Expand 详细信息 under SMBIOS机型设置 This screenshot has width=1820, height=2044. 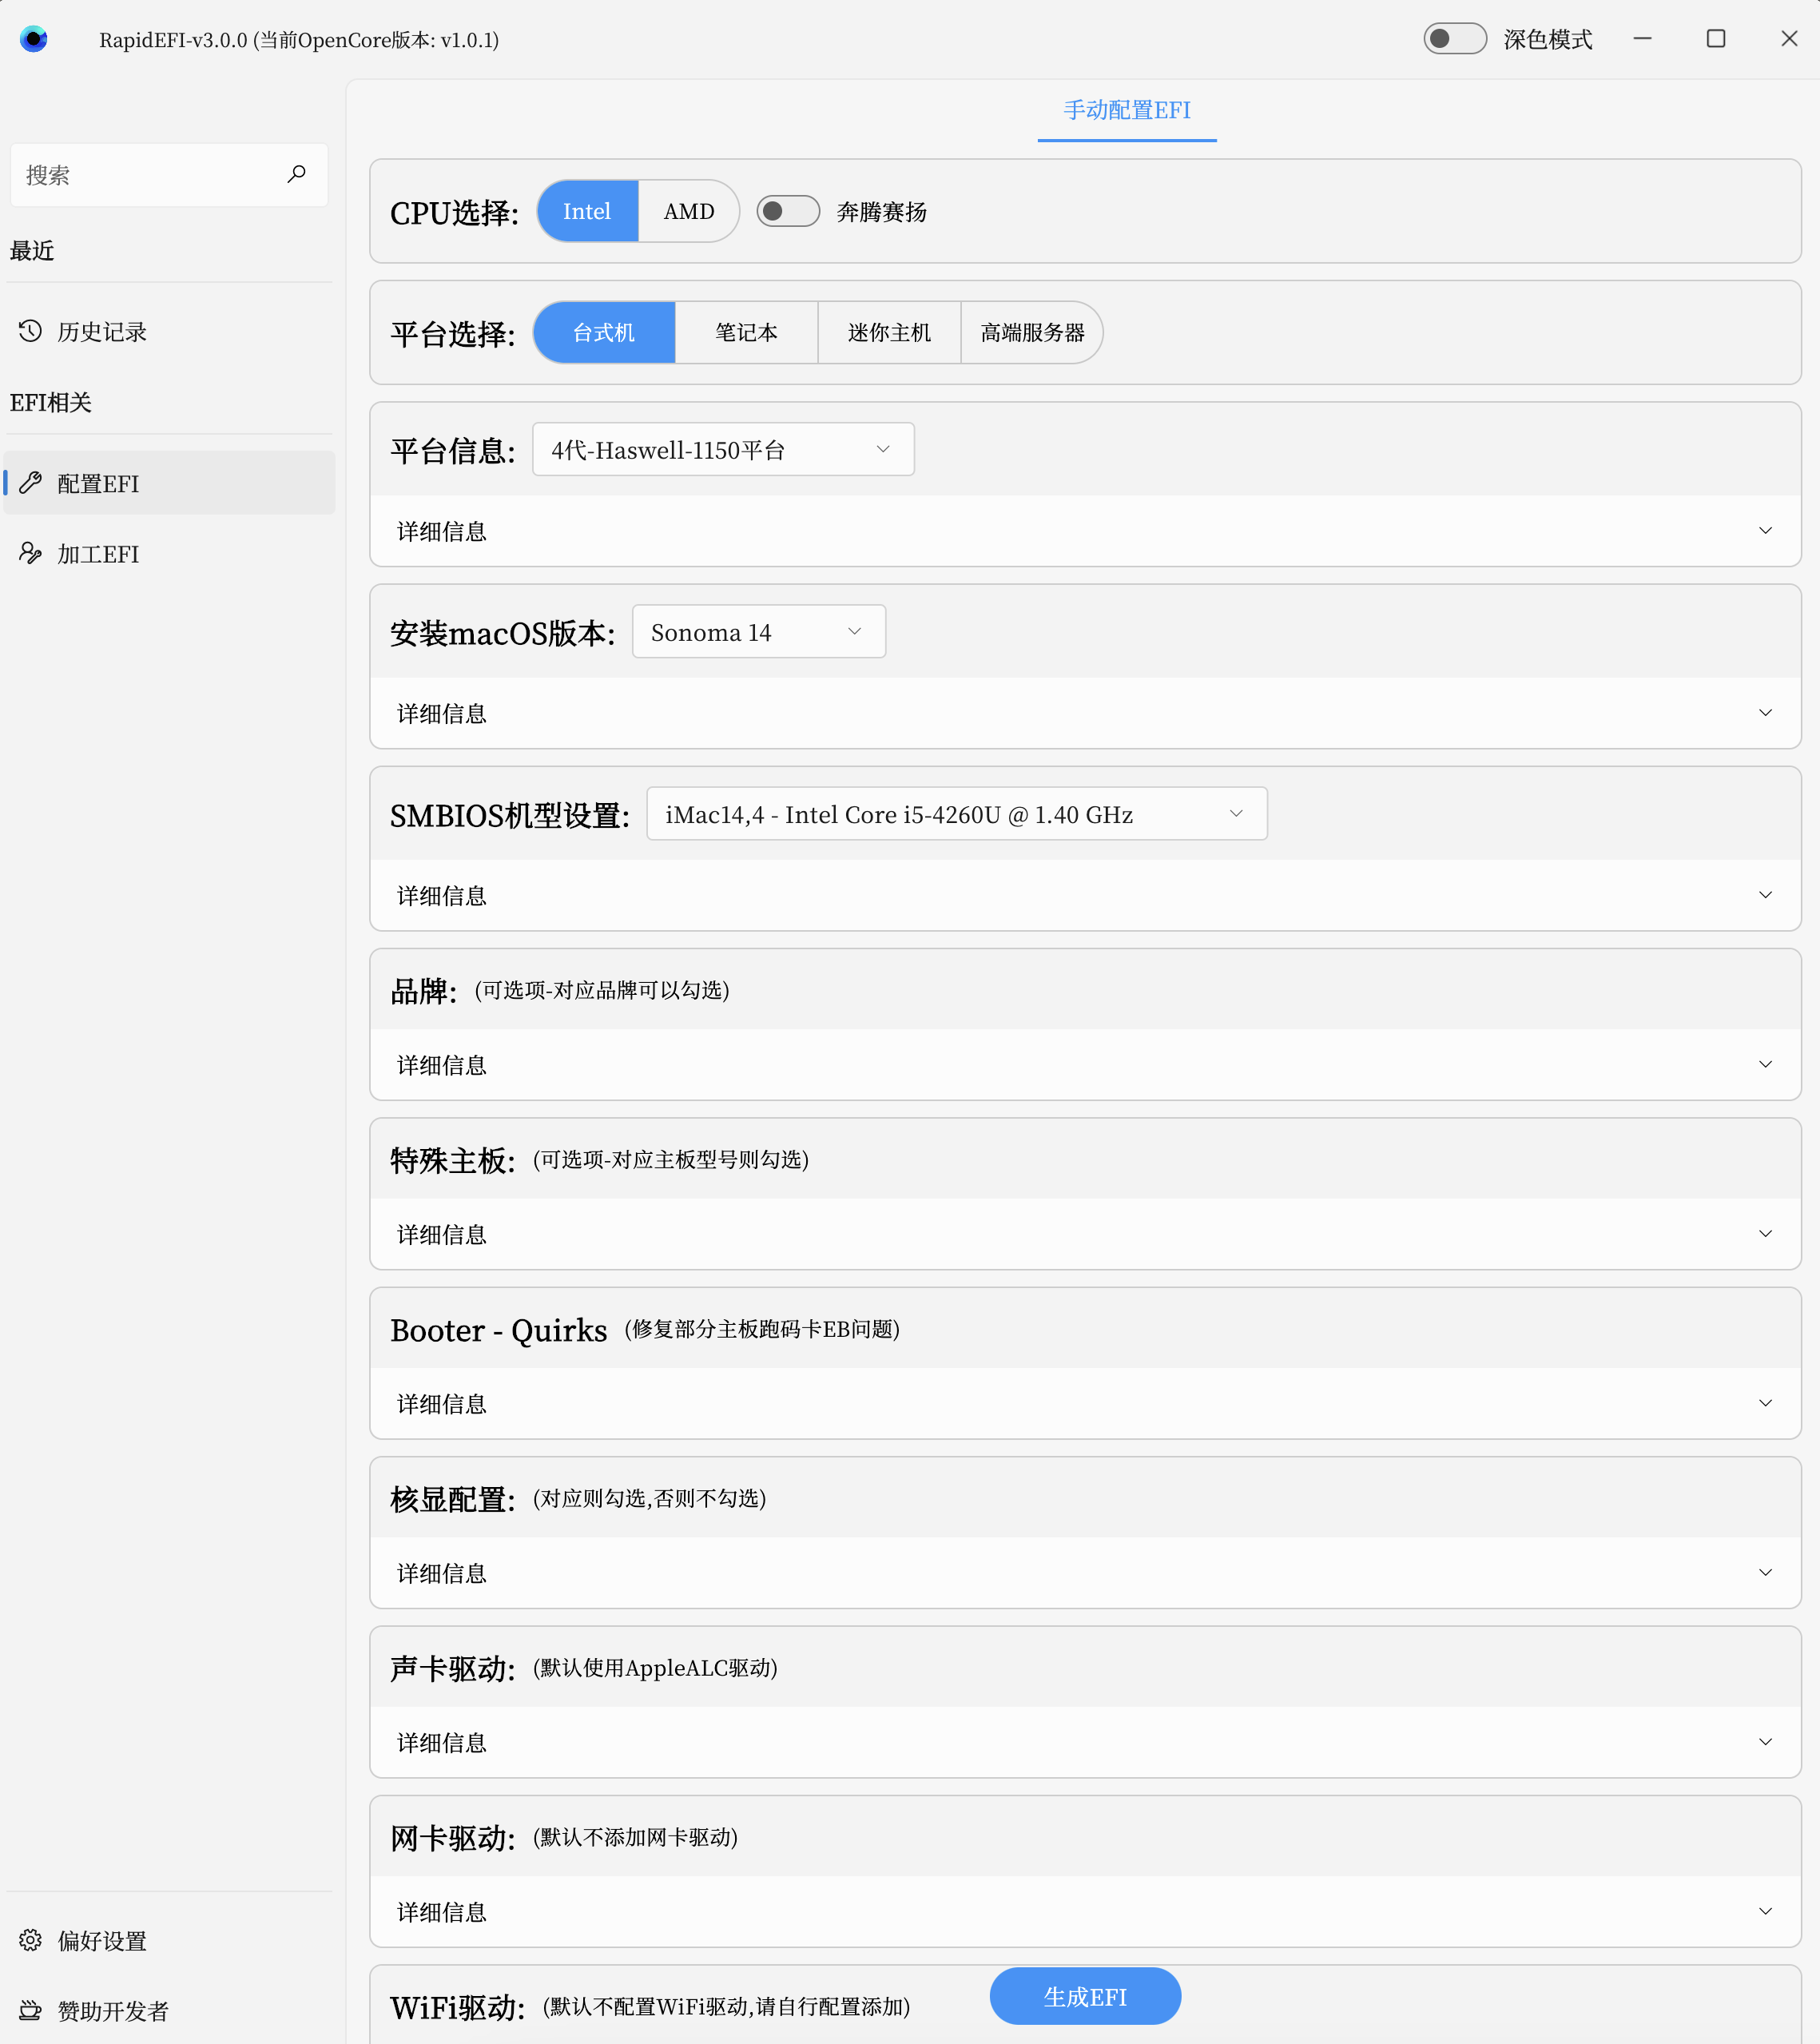pos(1085,894)
